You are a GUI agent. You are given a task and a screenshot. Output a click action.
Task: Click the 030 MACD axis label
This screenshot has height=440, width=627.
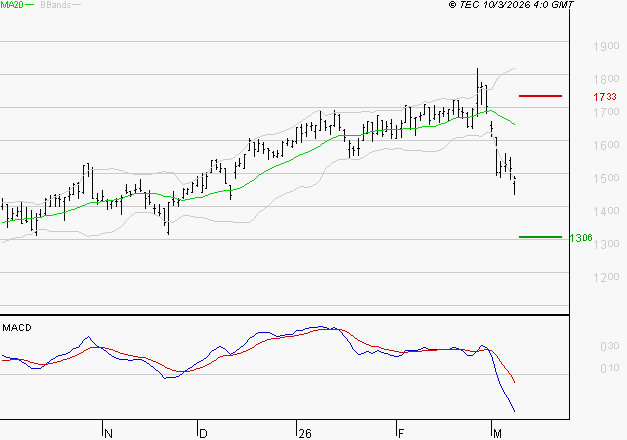coord(610,346)
